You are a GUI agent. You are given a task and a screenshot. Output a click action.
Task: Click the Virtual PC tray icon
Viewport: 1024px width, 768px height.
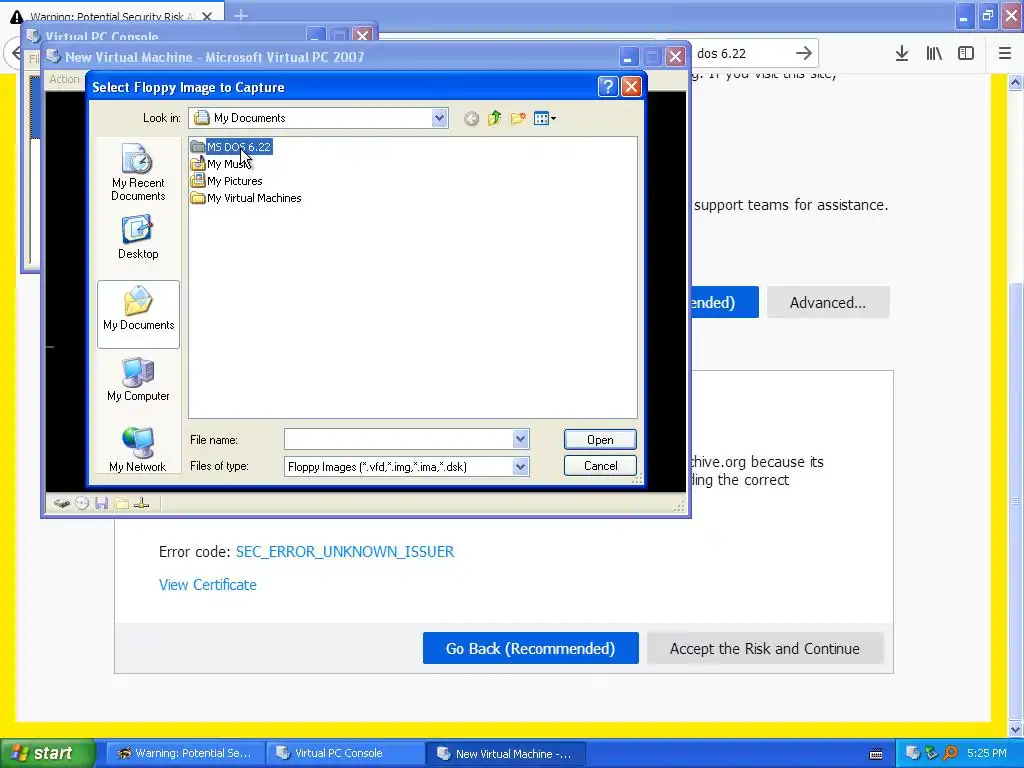[x=912, y=754]
